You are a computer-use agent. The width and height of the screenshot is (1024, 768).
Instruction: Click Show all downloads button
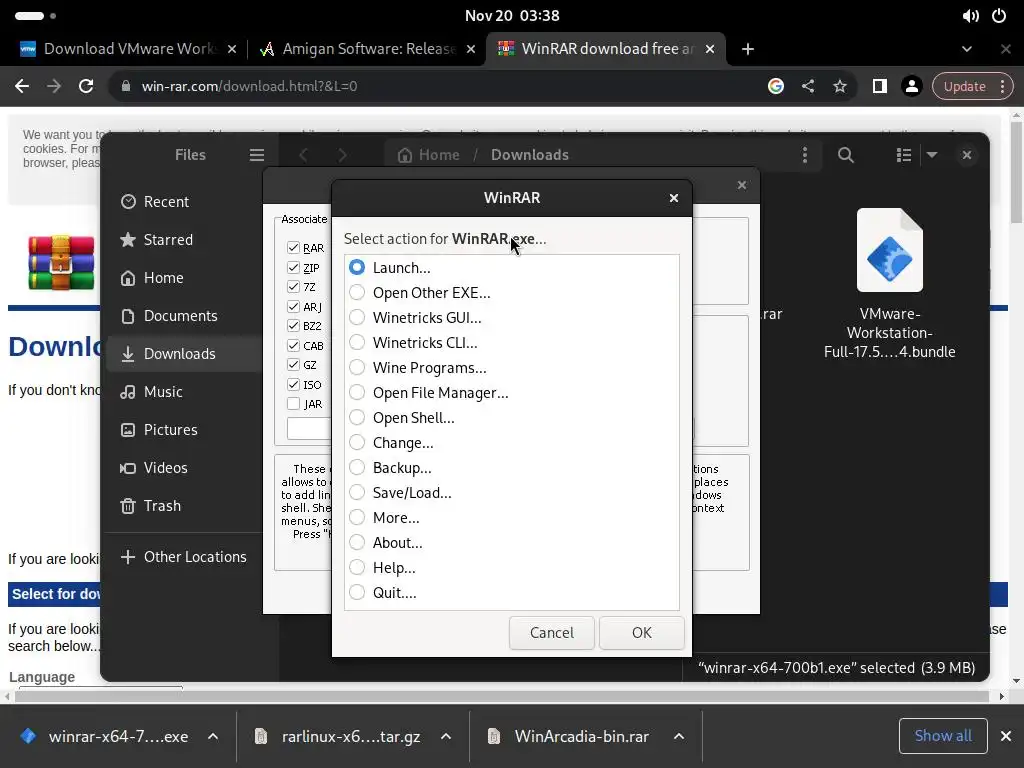pos(943,736)
